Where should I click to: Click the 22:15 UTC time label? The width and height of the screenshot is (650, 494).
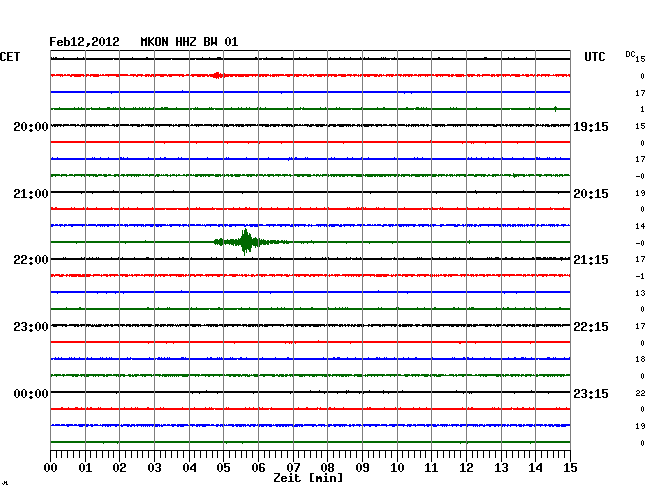pos(591,327)
